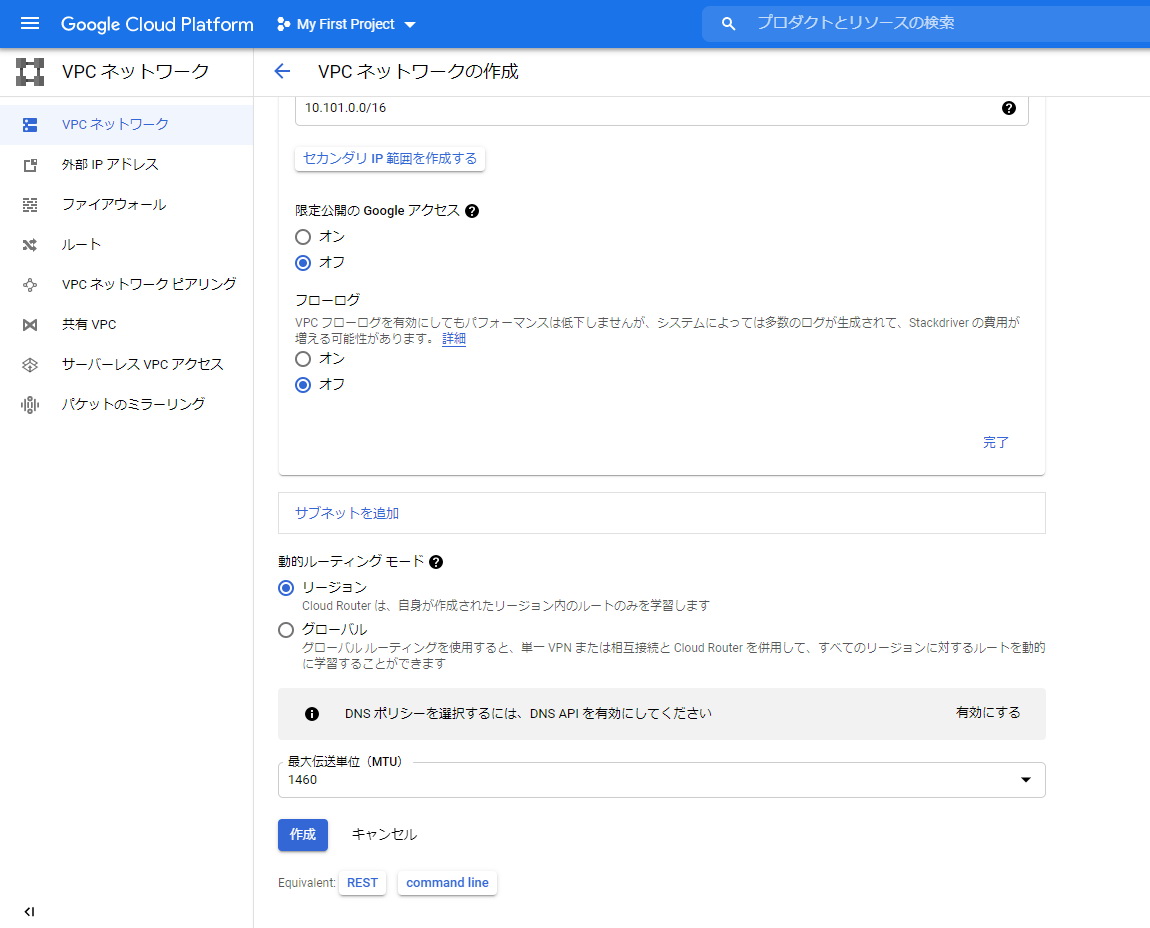Click the VPC network product icon
The height and width of the screenshot is (928, 1150).
[30, 72]
